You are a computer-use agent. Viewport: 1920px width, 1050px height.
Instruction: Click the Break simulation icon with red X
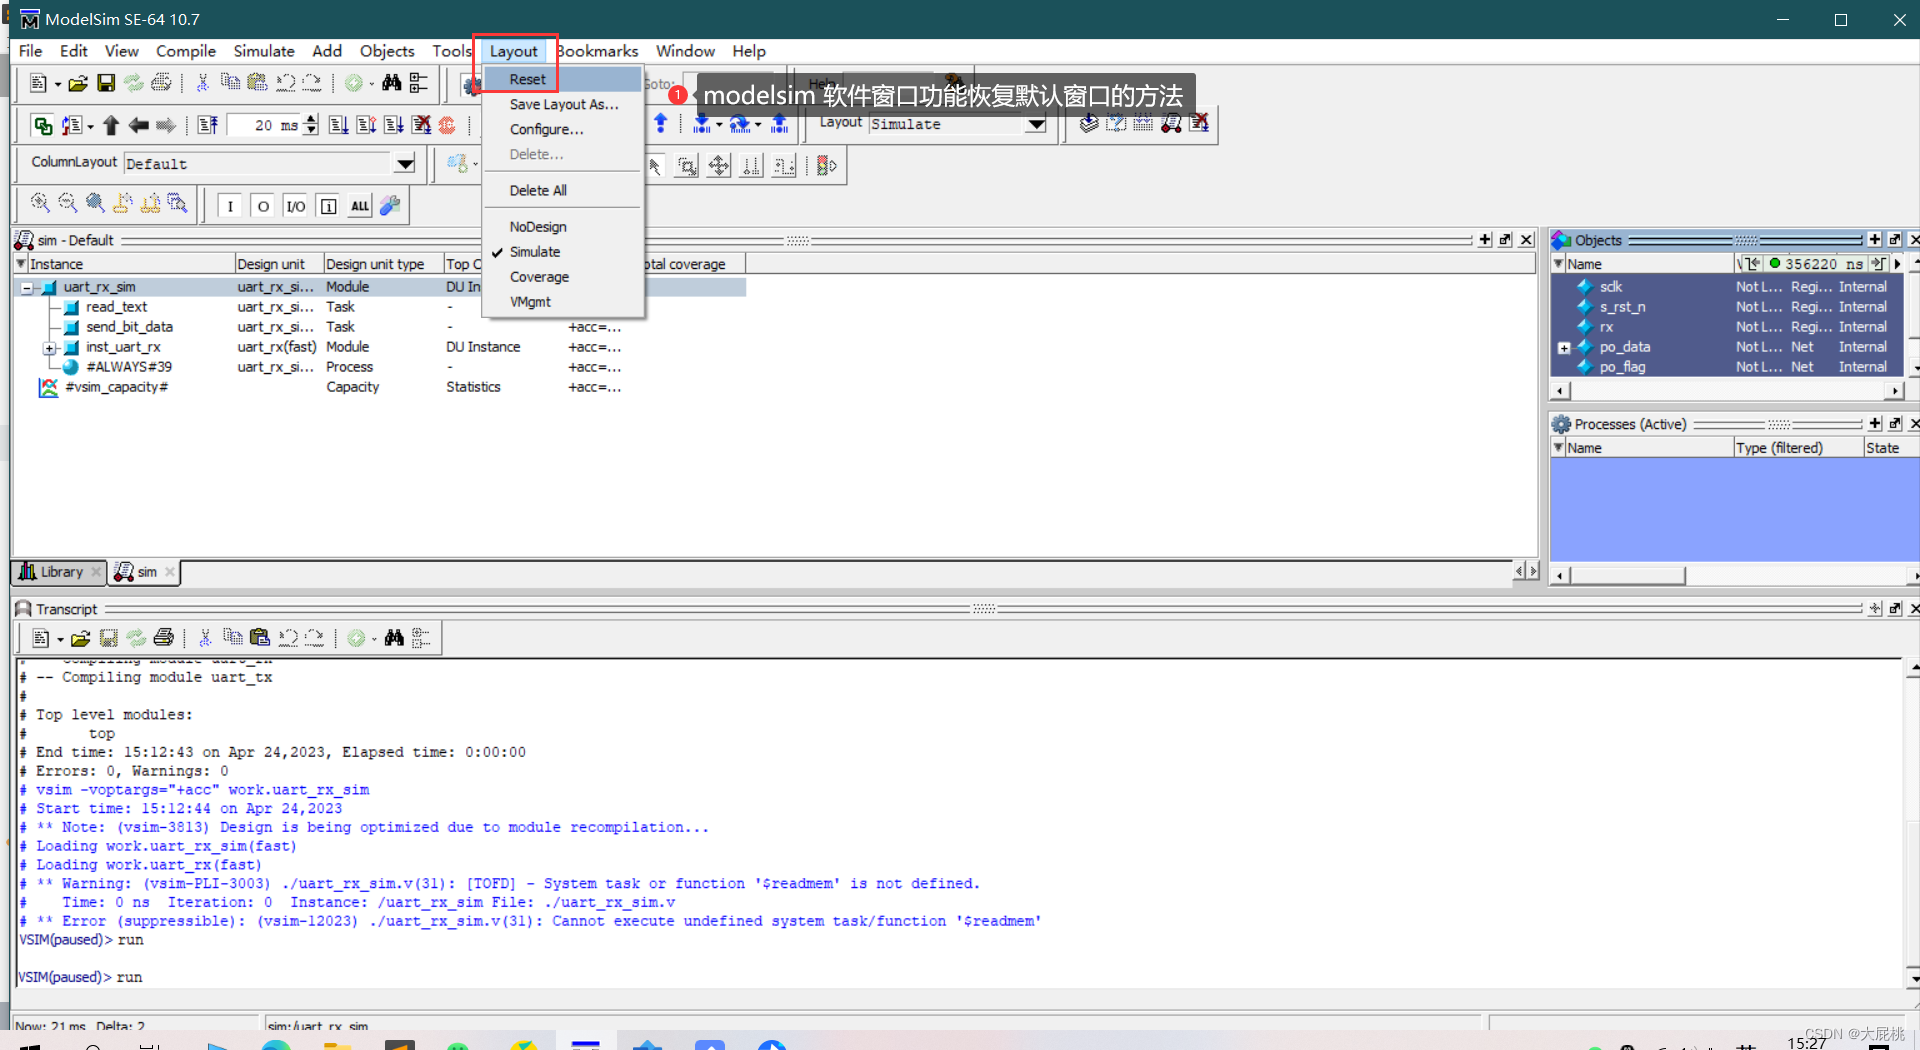pyautogui.click(x=421, y=125)
